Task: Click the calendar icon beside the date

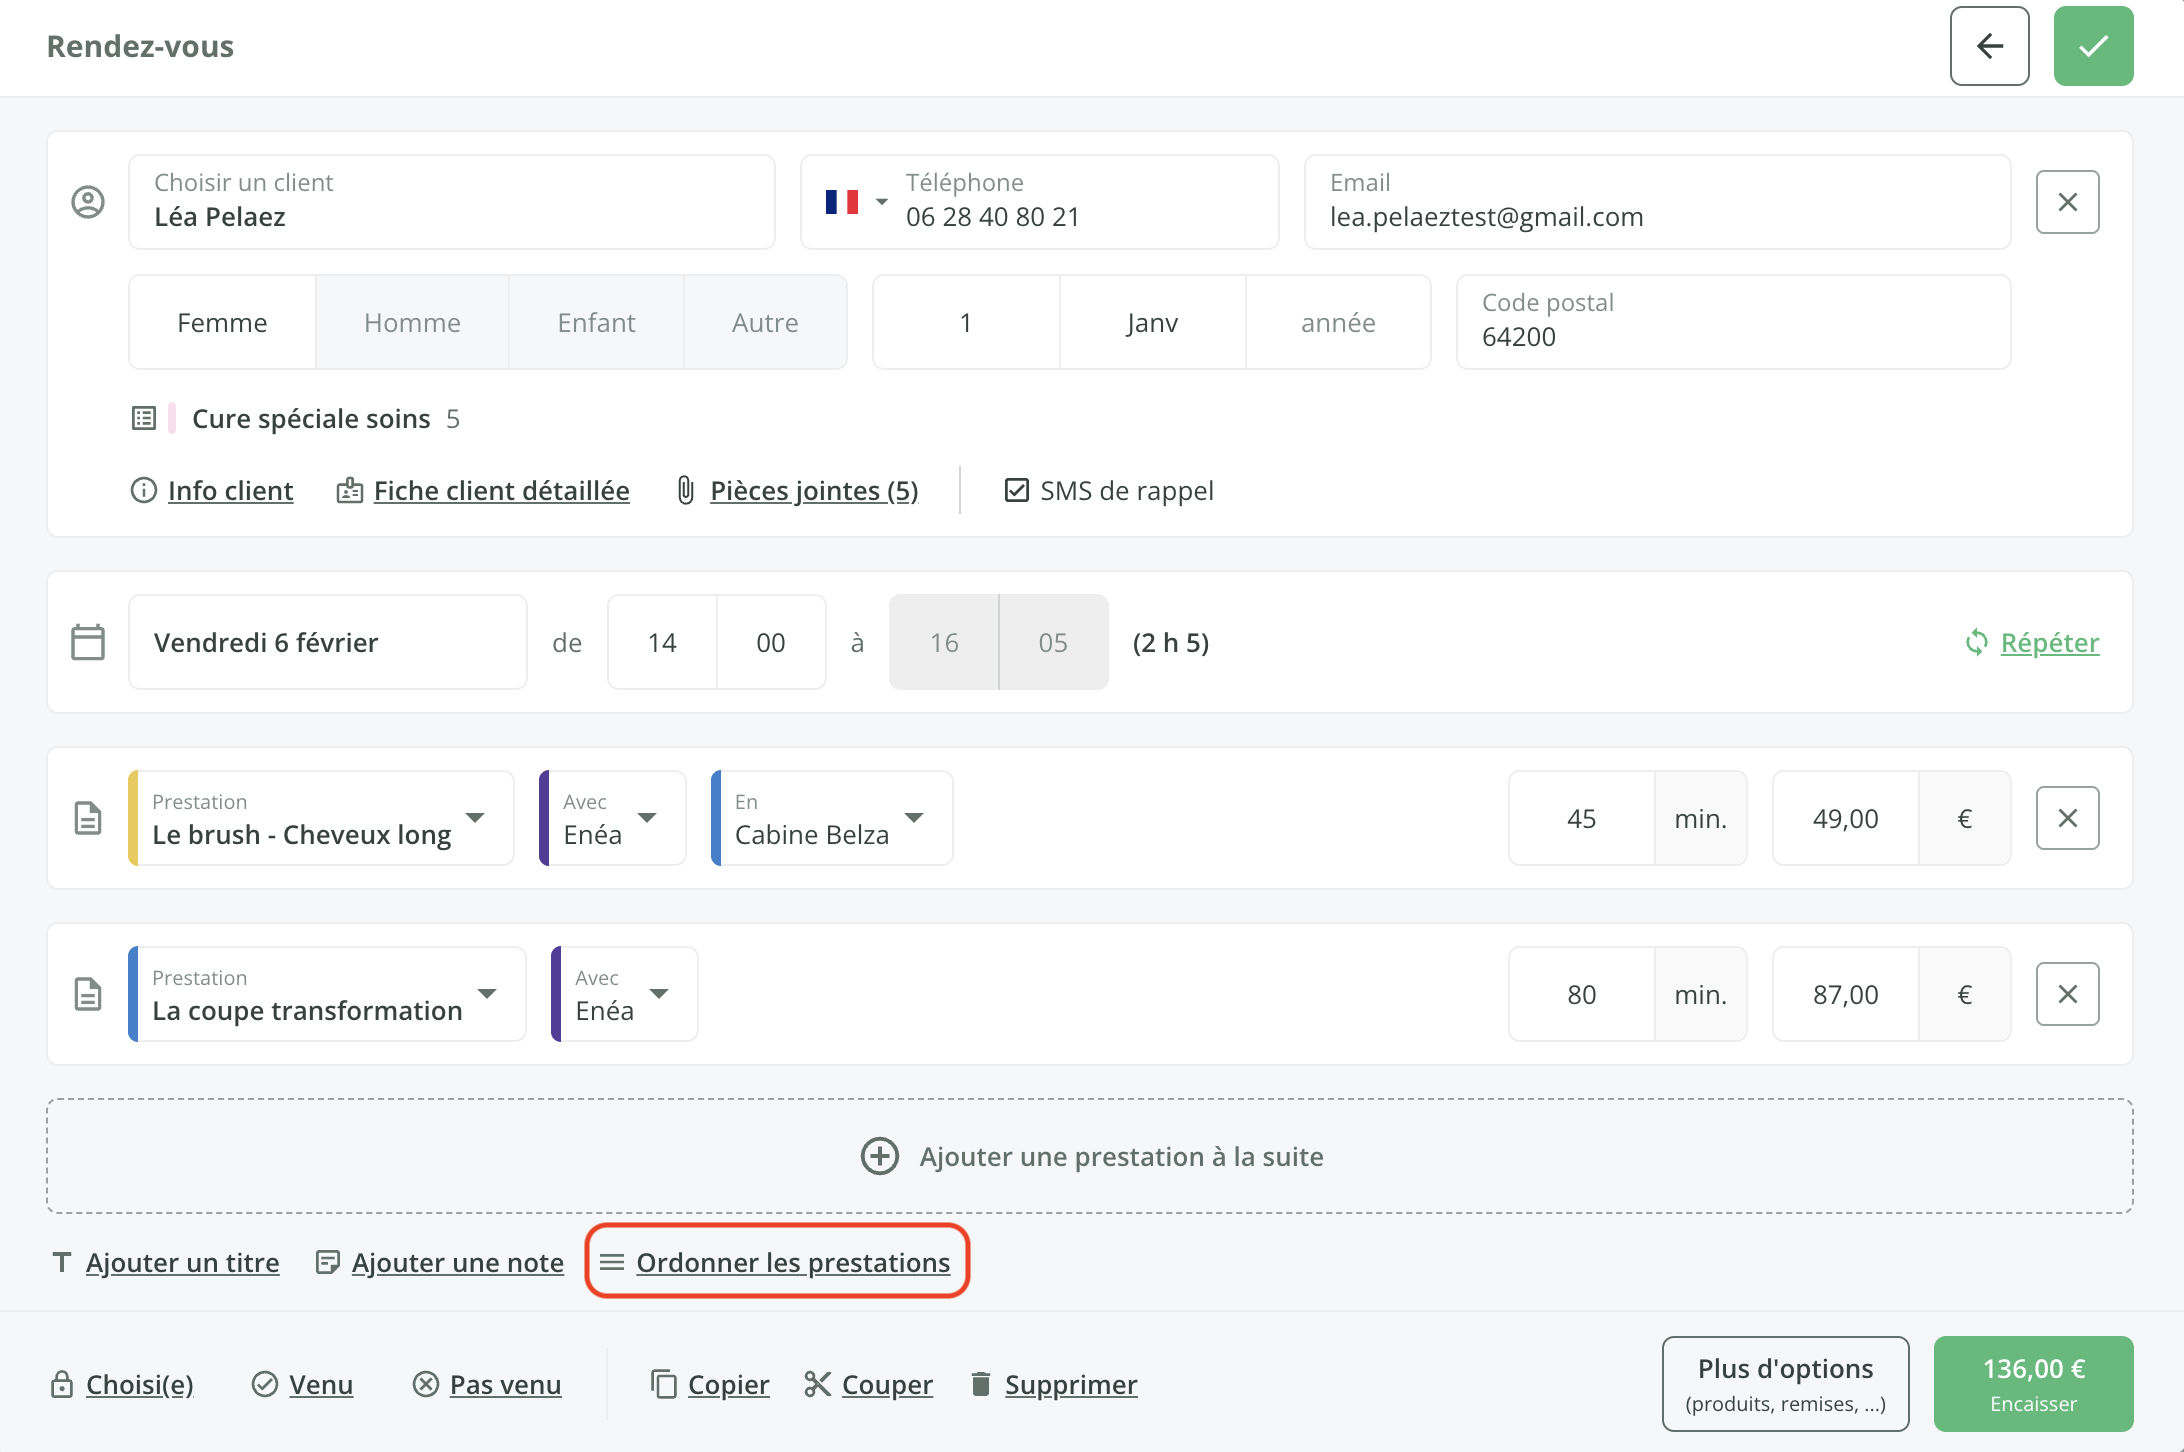Action: point(88,642)
